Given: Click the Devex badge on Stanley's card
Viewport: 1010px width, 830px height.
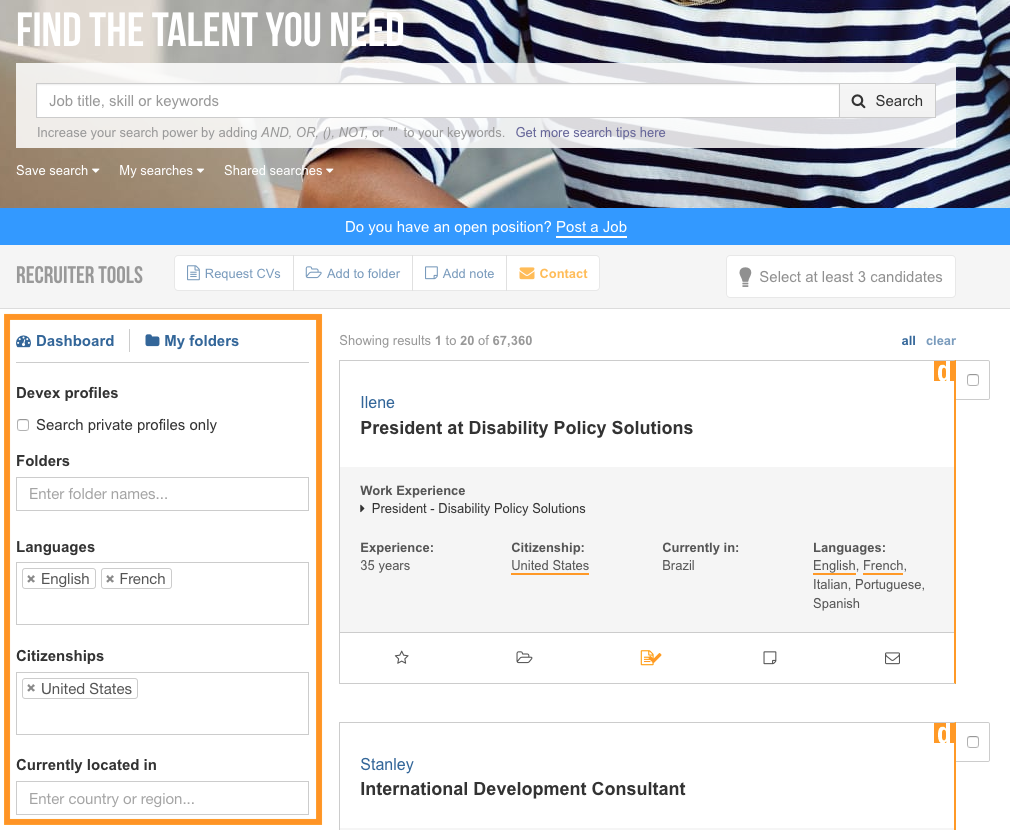Looking at the screenshot, I should (943, 733).
